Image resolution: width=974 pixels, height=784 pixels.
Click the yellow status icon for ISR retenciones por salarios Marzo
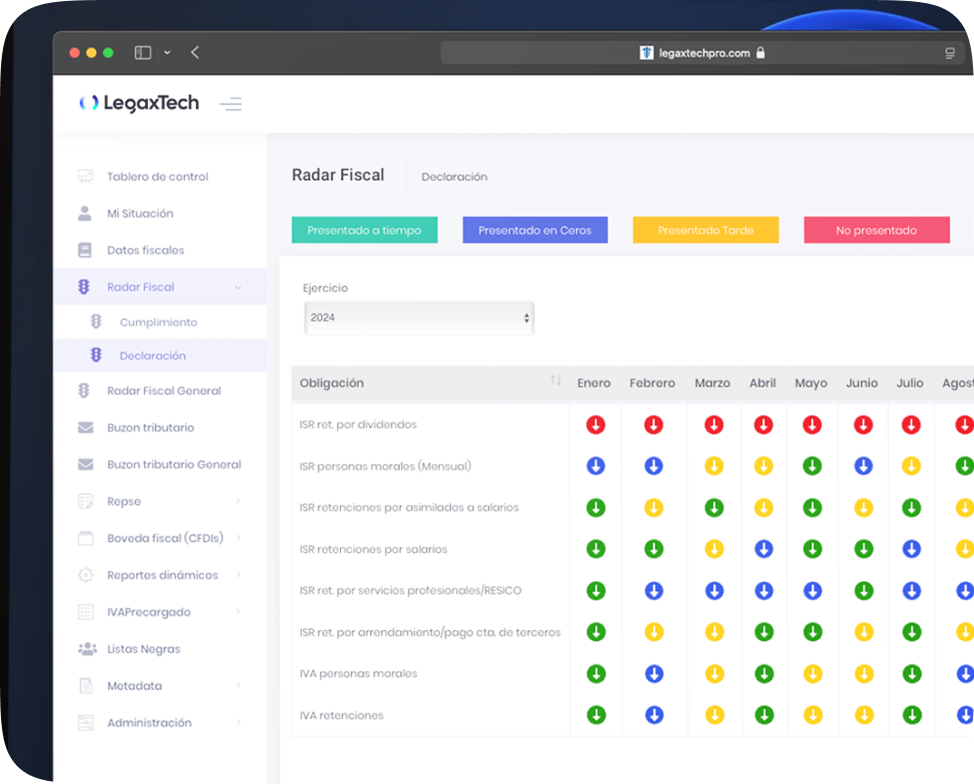point(713,549)
